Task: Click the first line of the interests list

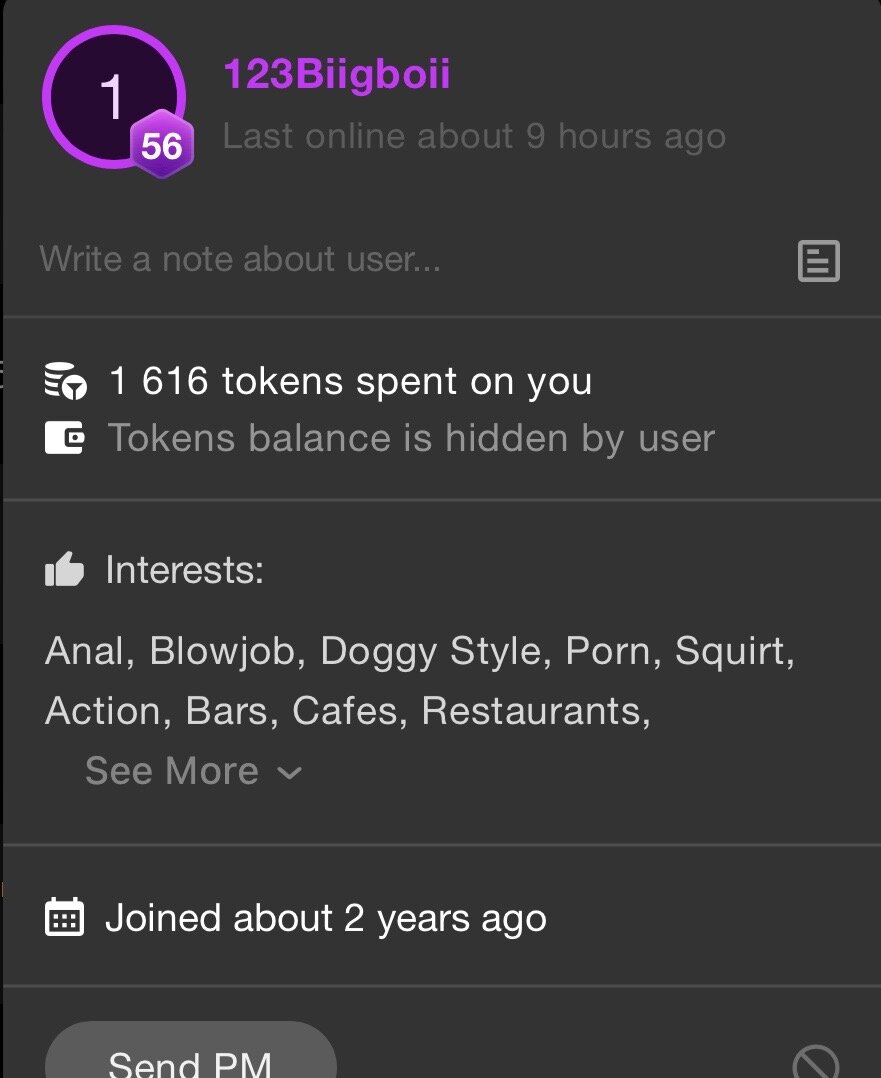Action: click(x=420, y=651)
